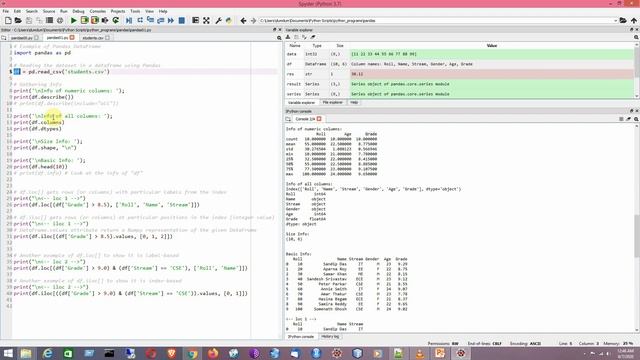Open the Projects menu
Image resolution: width=640 pixels, height=360 pixels.
(118, 11)
